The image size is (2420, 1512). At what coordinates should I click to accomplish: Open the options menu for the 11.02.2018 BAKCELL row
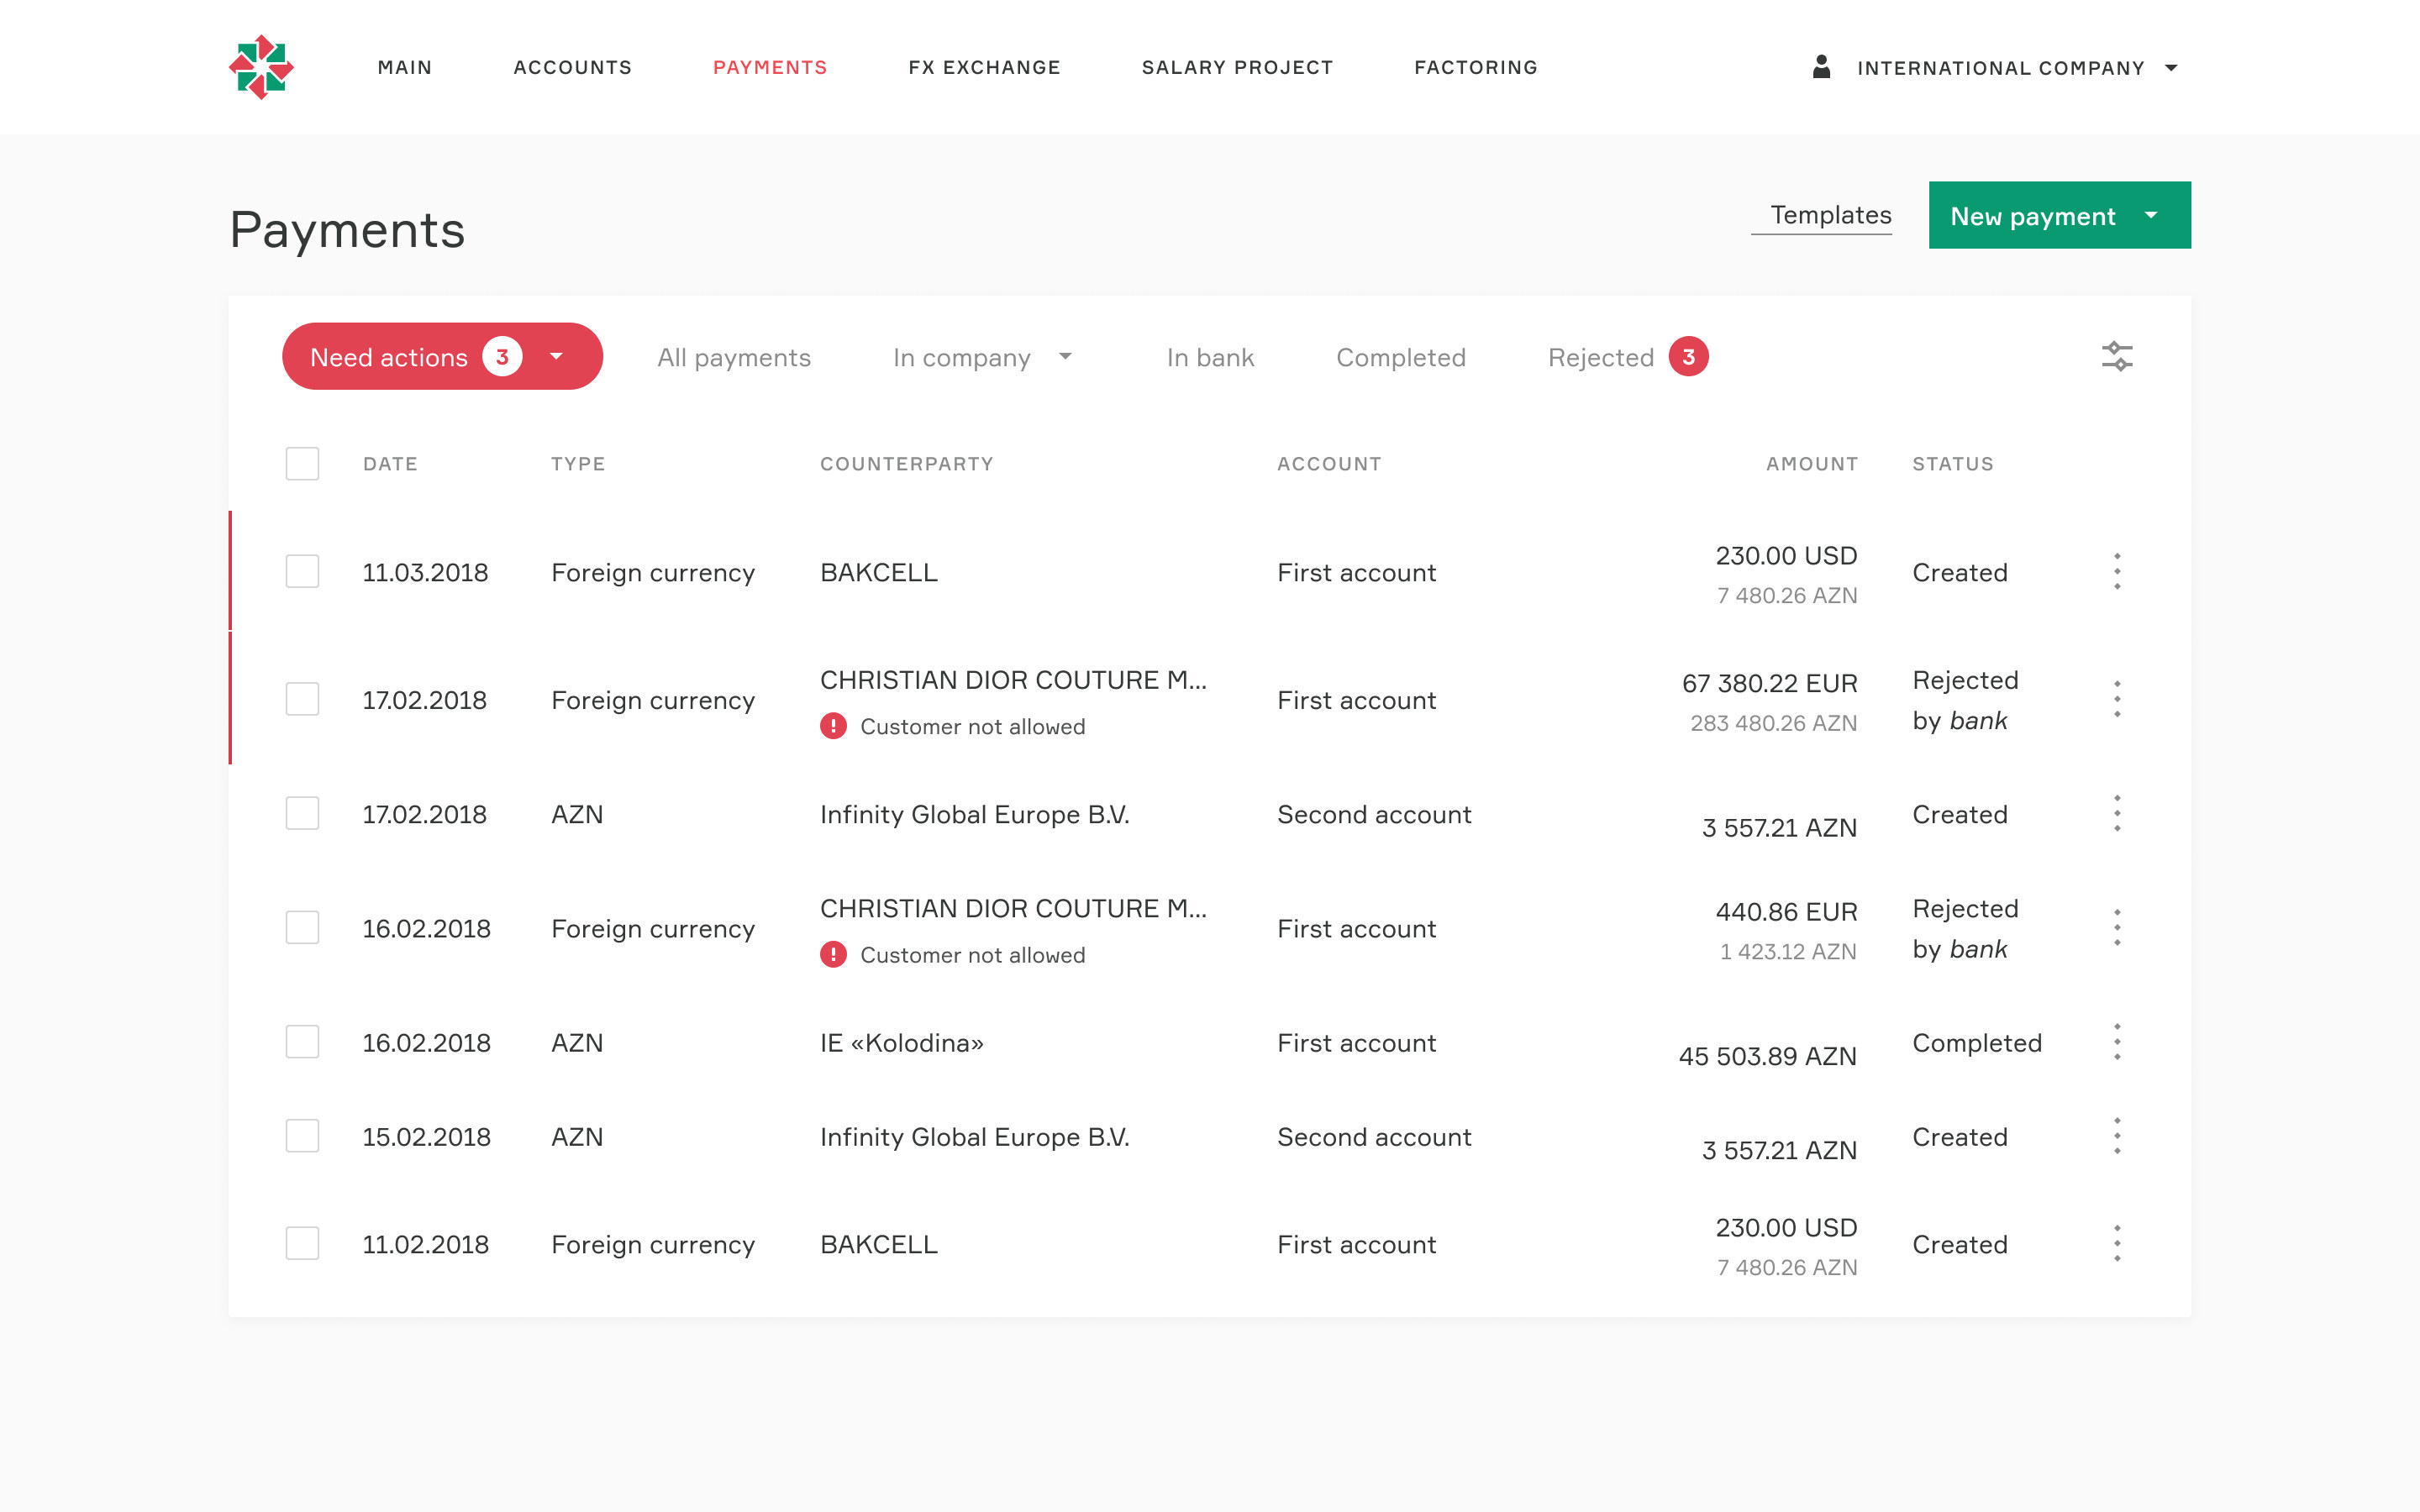[x=2116, y=1243]
